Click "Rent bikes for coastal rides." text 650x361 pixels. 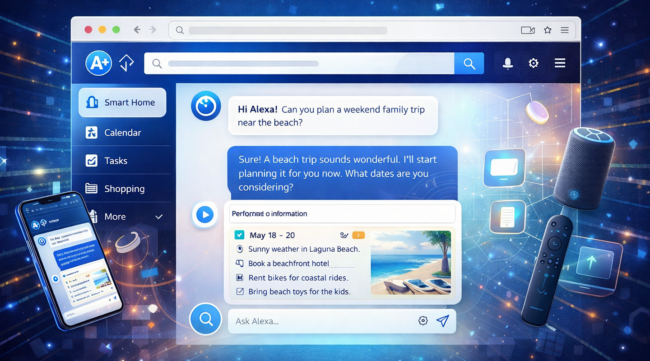point(298,278)
